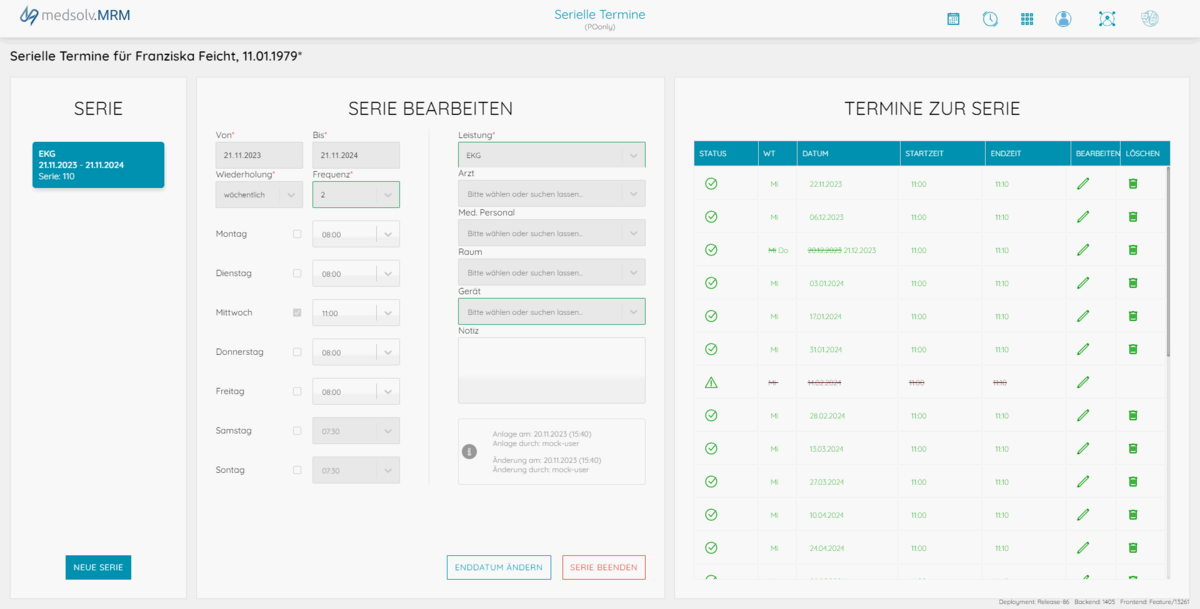Screen dimensions: 1200x609
Task: Toggle the Mittwoch checkbox
Action: tap(297, 313)
